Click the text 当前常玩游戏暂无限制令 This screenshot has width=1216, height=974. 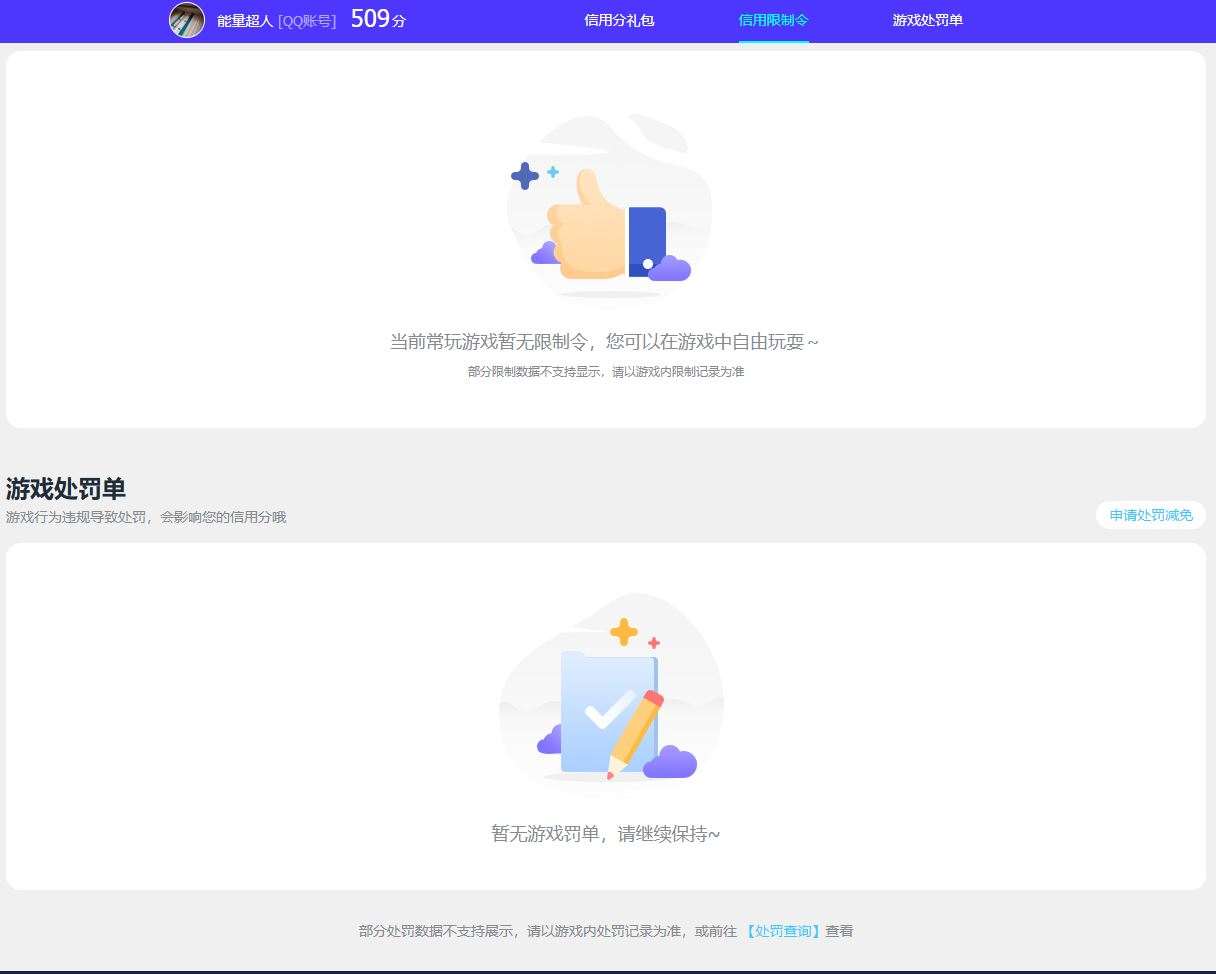click(x=488, y=342)
